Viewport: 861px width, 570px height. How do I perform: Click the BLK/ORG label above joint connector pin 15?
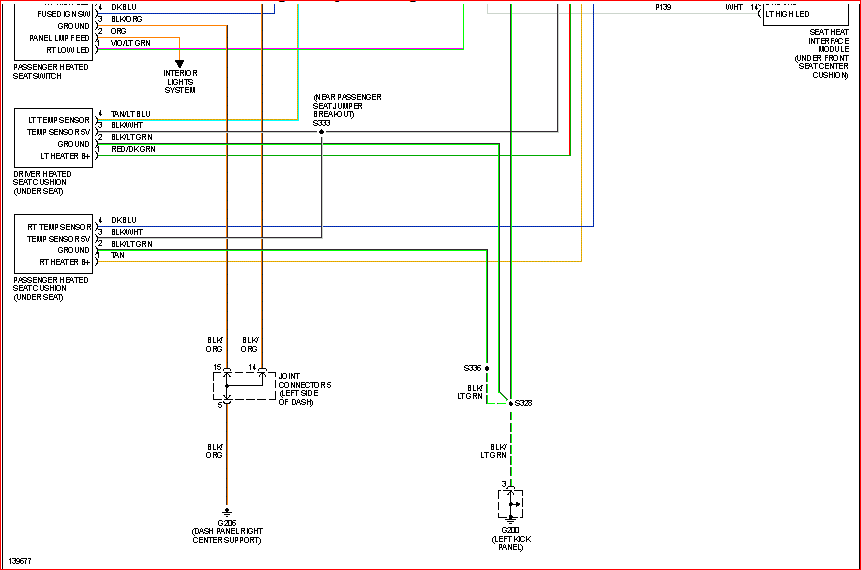tap(215, 345)
